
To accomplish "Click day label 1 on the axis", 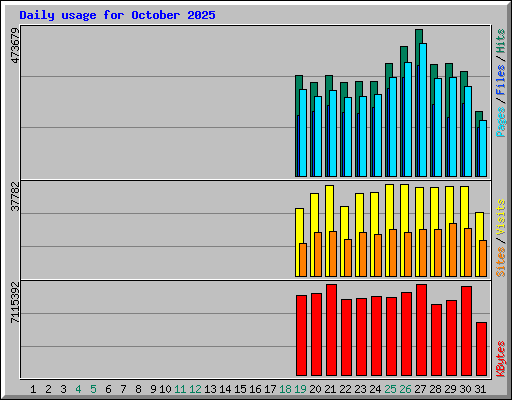I will point(33,389).
